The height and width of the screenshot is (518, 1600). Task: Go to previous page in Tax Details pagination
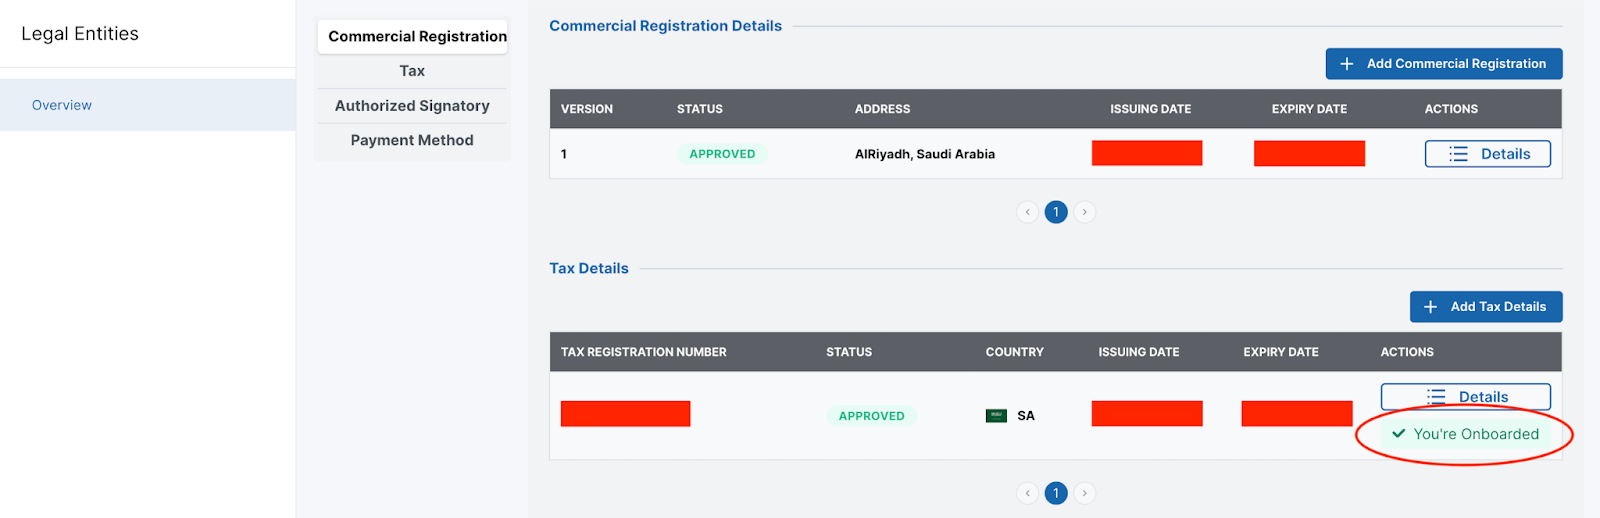[1027, 493]
